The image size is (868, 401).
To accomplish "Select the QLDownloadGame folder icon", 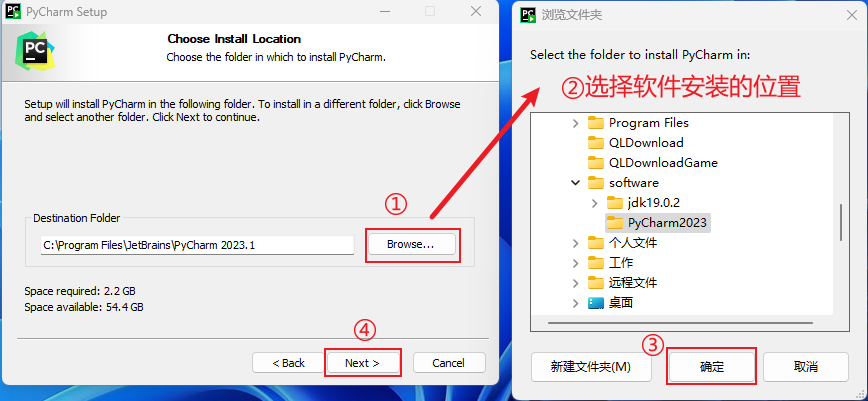I will point(596,162).
